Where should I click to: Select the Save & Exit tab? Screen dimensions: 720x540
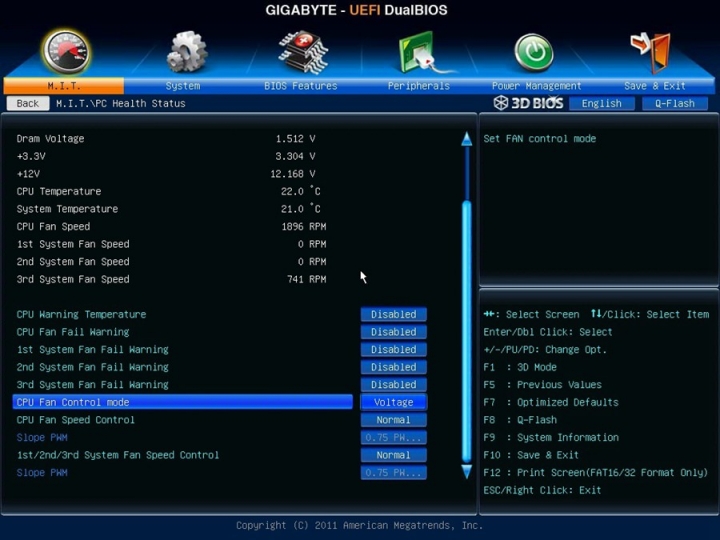coord(655,86)
